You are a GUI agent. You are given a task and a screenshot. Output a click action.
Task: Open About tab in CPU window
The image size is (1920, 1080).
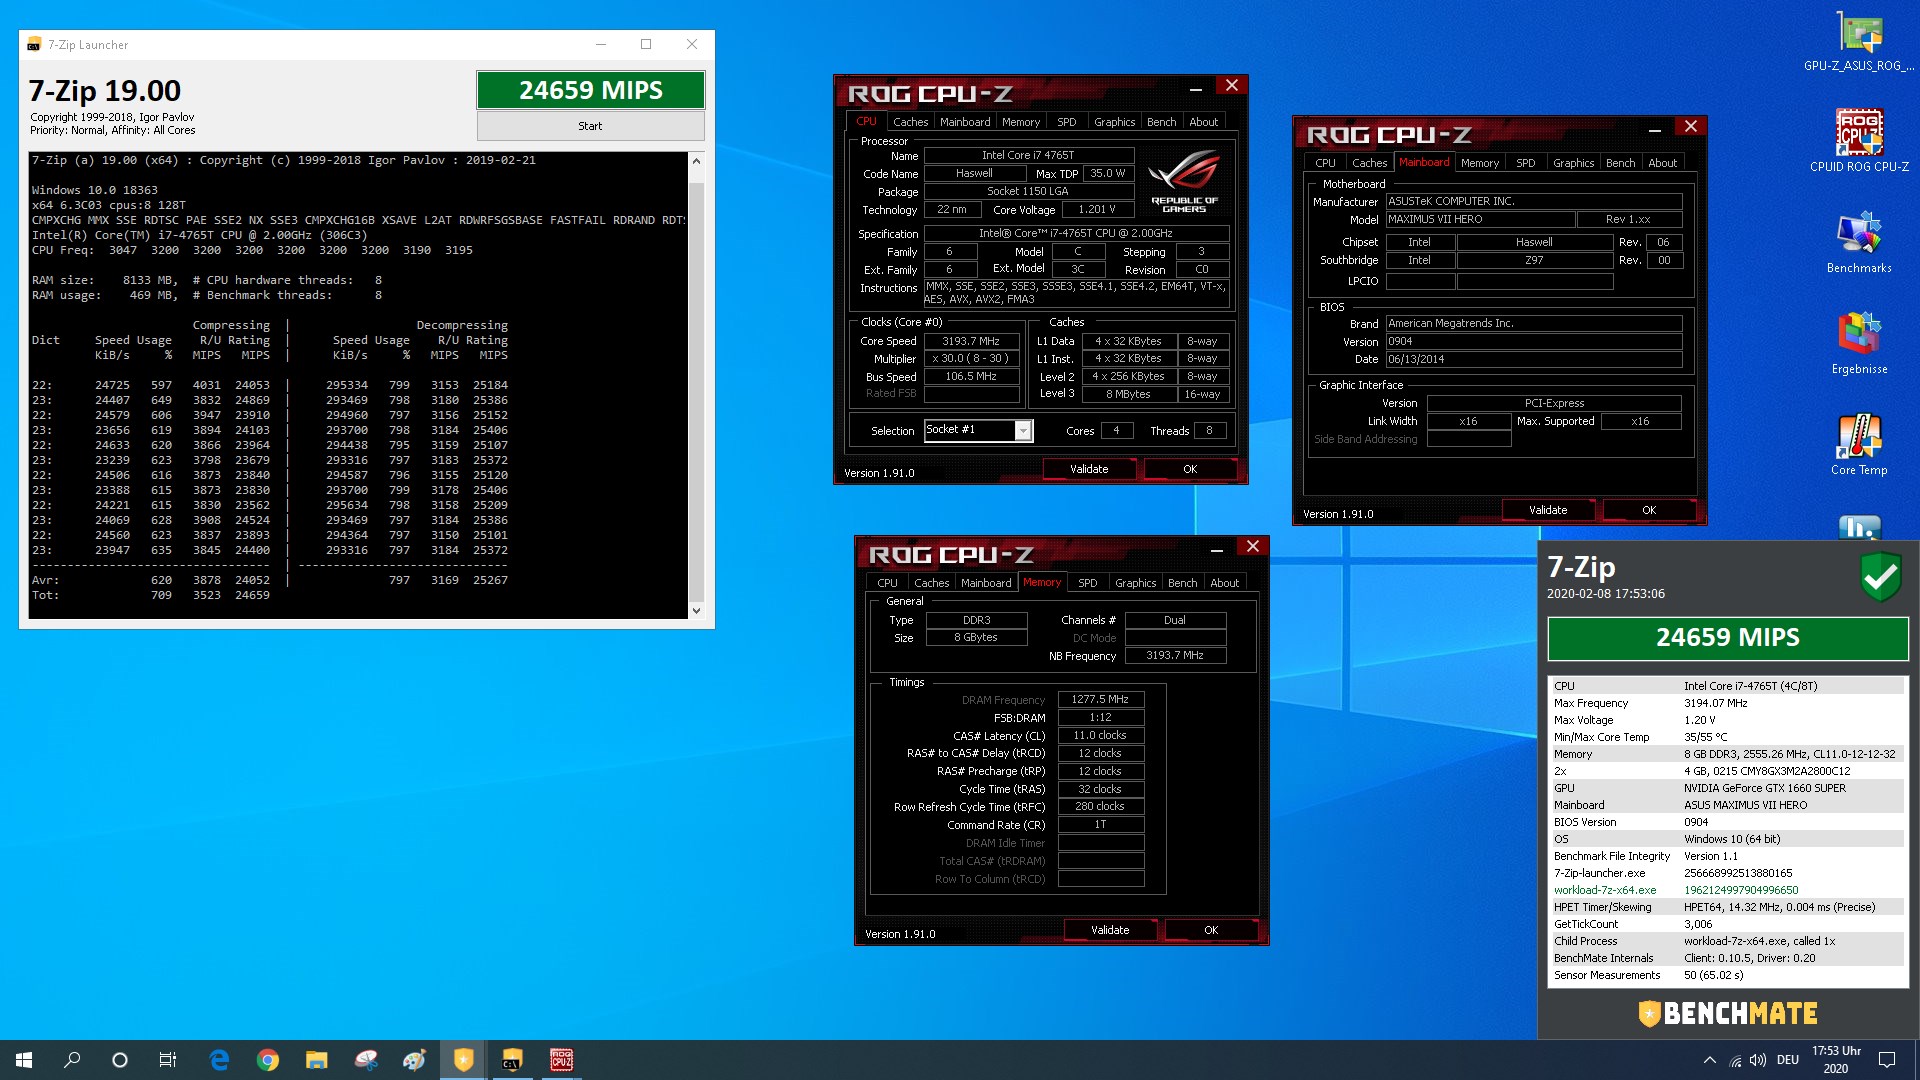click(1203, 122)
